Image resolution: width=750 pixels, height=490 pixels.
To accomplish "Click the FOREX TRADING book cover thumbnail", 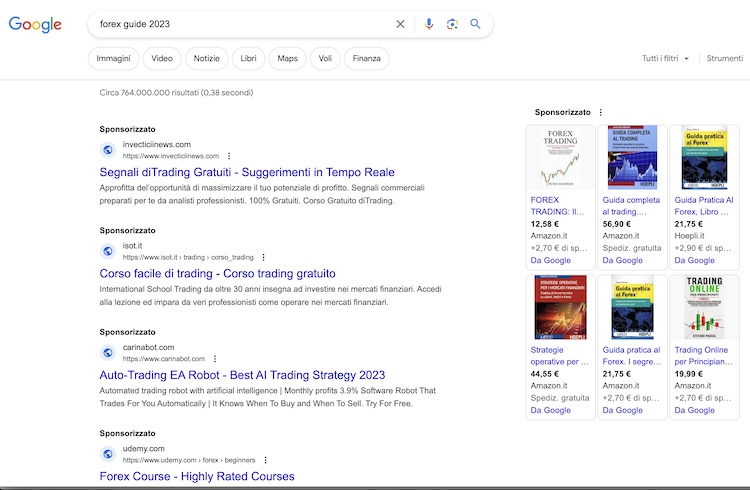I will [560, 157].
